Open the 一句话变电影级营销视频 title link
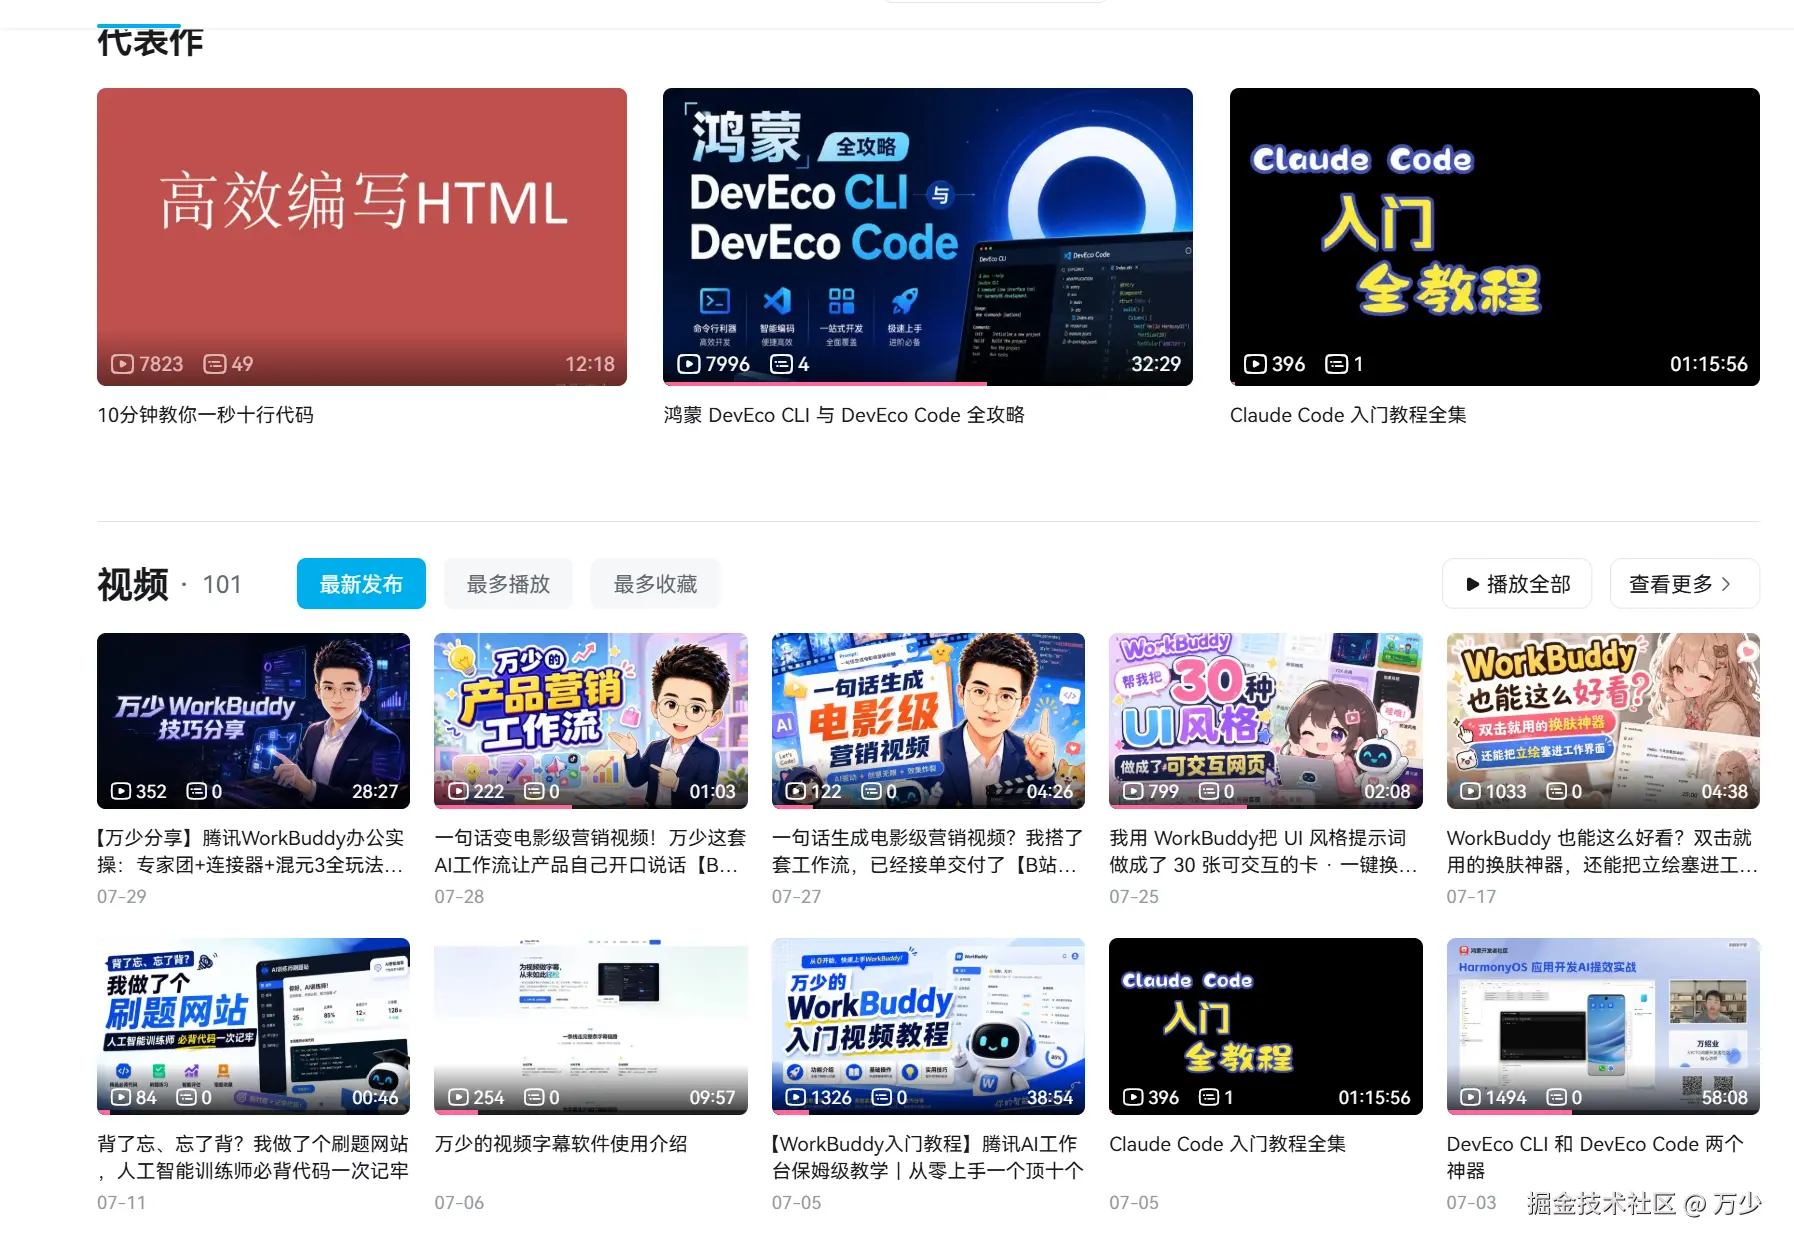This screenshot has height=1249, width=1794. (590, 851)
